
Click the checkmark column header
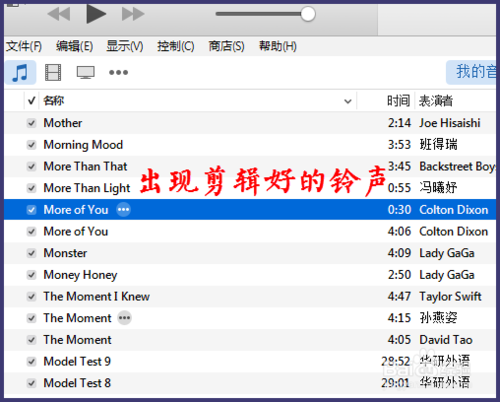point(32,100)
